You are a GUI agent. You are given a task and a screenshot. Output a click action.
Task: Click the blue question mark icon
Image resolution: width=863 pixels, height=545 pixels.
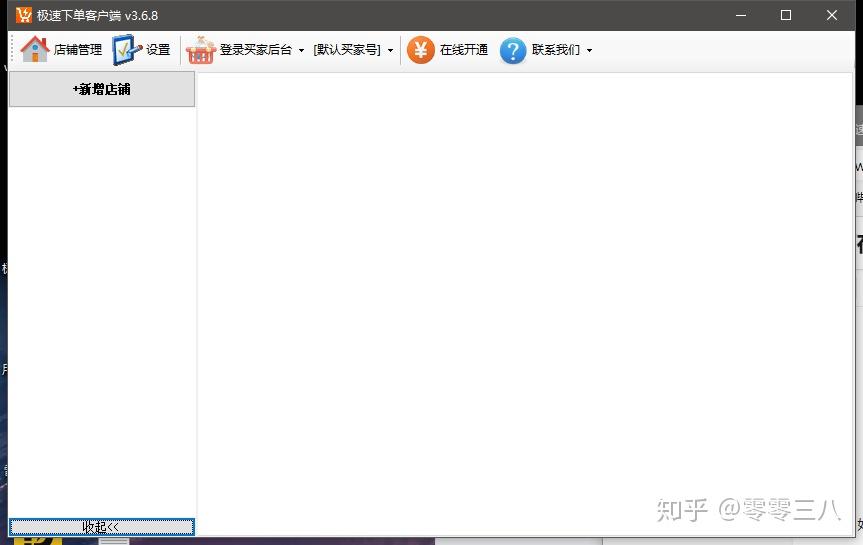click(x=513, y=51)
